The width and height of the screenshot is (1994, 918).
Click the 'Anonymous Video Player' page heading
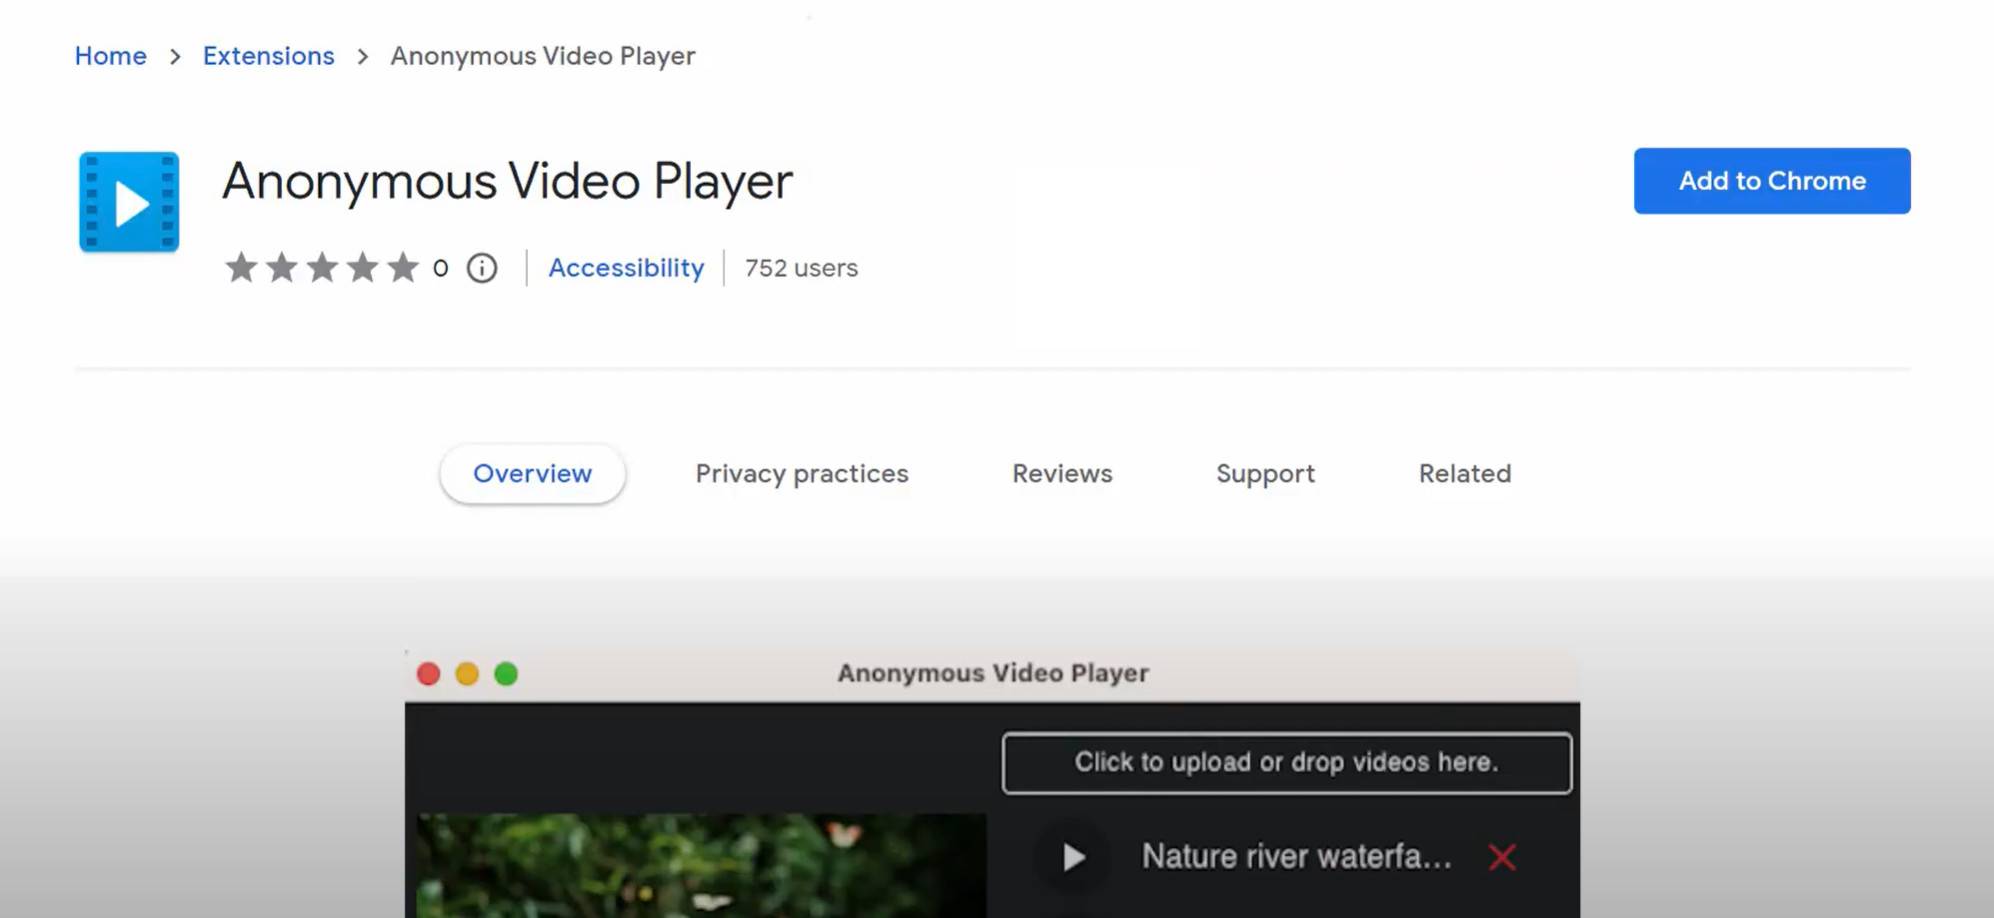[507, 182]
